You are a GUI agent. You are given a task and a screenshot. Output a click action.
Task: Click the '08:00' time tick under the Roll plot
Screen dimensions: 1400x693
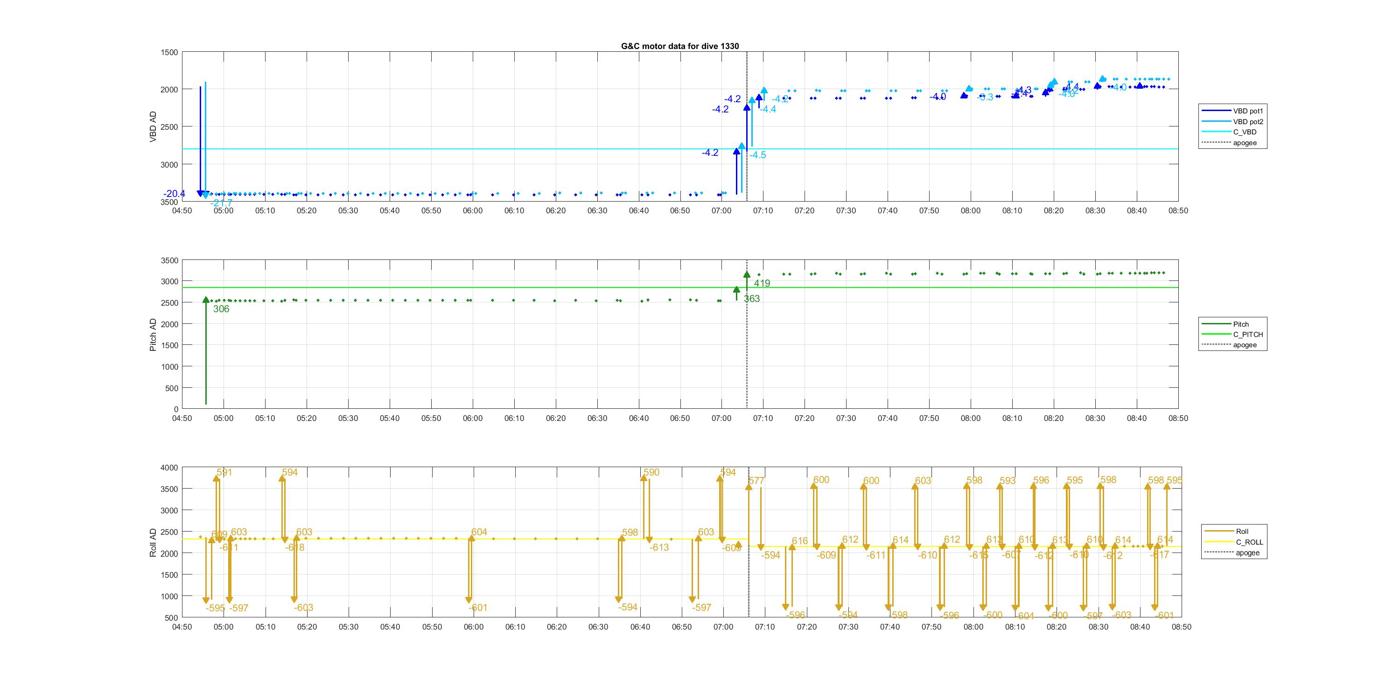pyautogui.click(x=971, y=627)
